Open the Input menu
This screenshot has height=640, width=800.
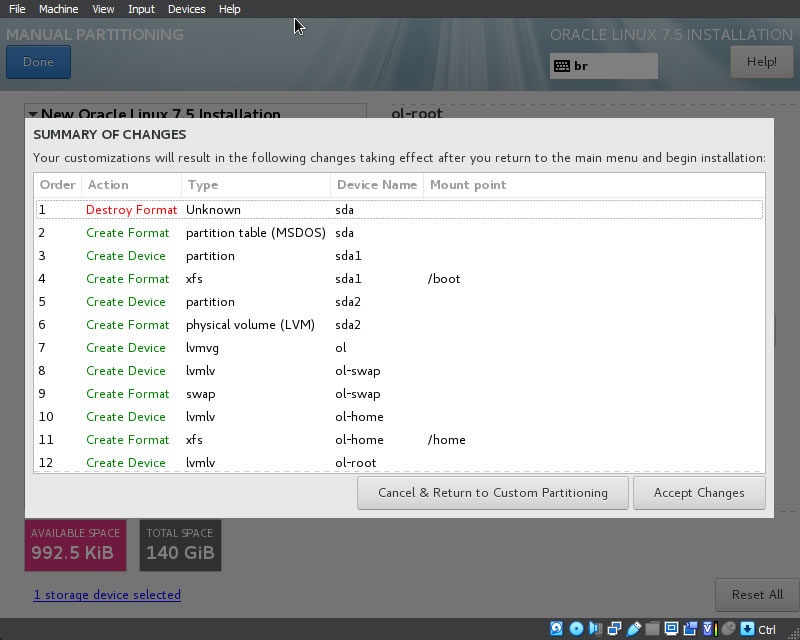[x=141, y=9]
